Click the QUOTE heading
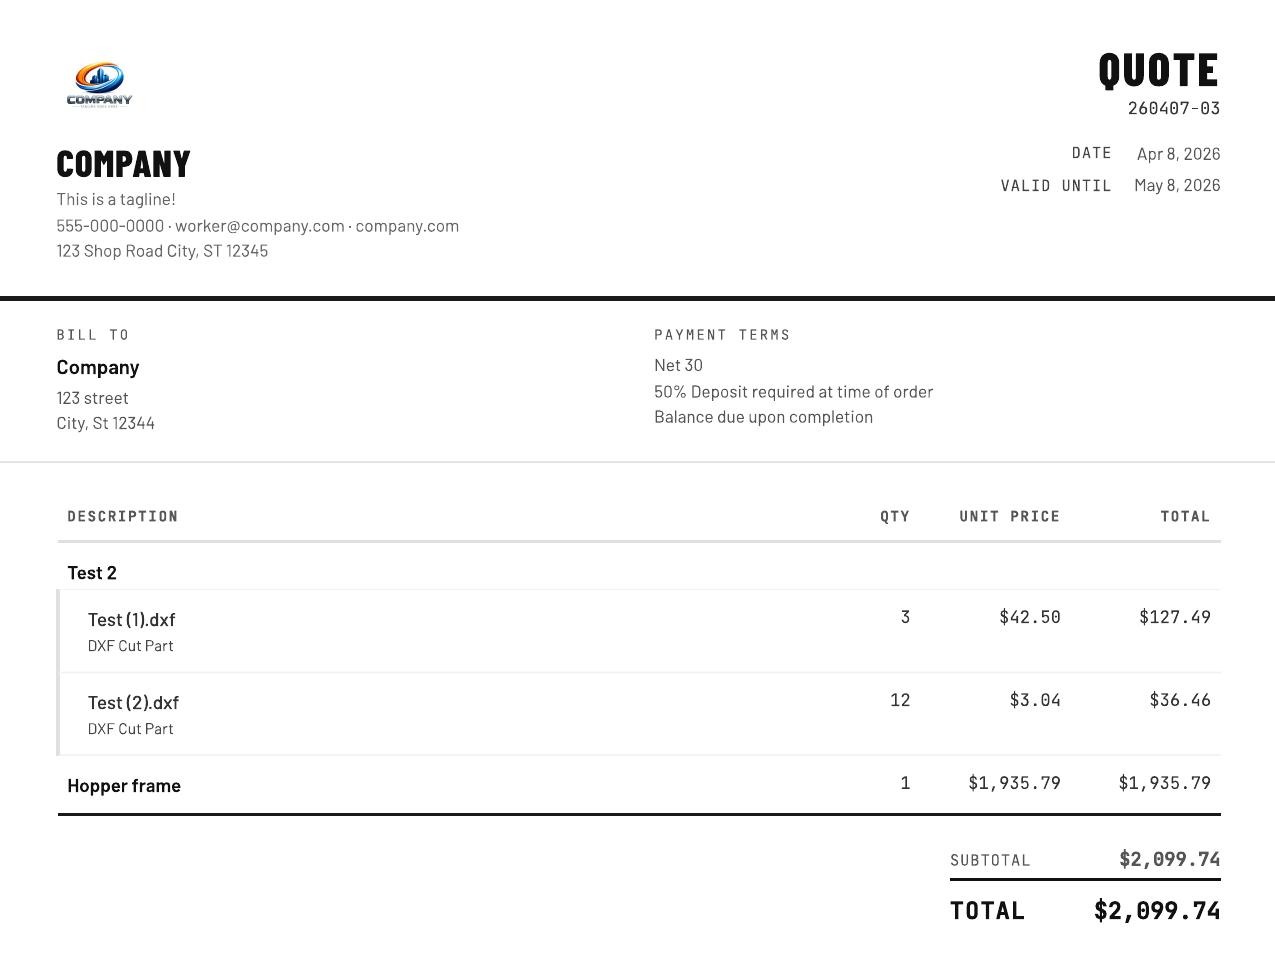Viewport: 1275px width, 956px height. pos(1158,71)
